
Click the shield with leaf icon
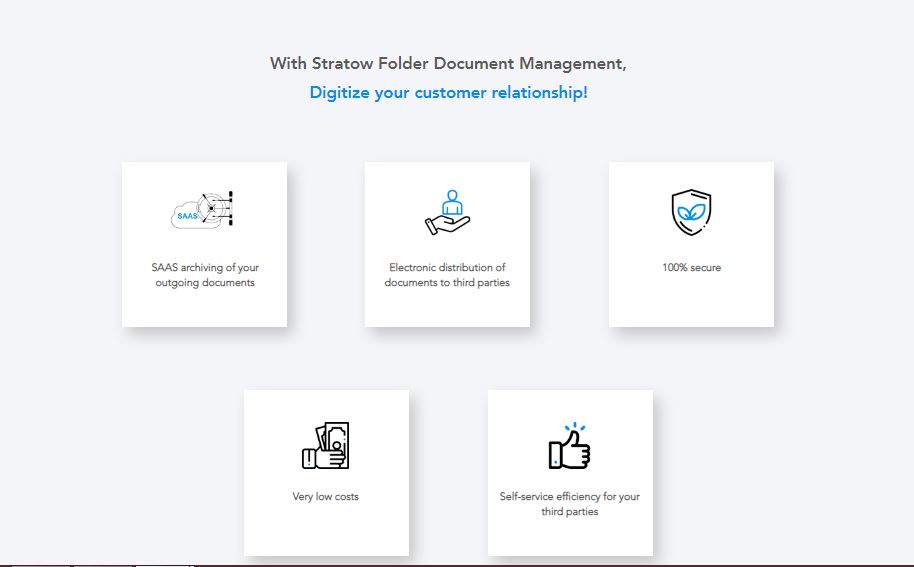coord(691,212)
